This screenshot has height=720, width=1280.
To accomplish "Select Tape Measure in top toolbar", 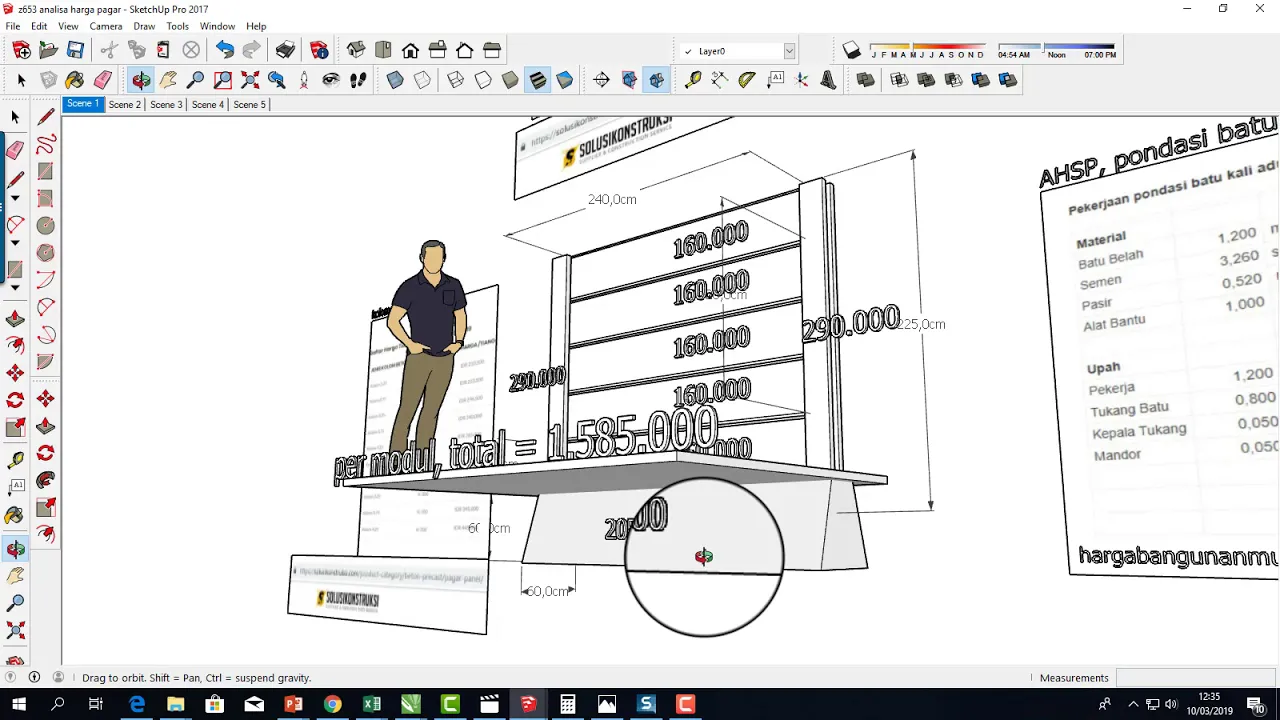I will 692,80.
